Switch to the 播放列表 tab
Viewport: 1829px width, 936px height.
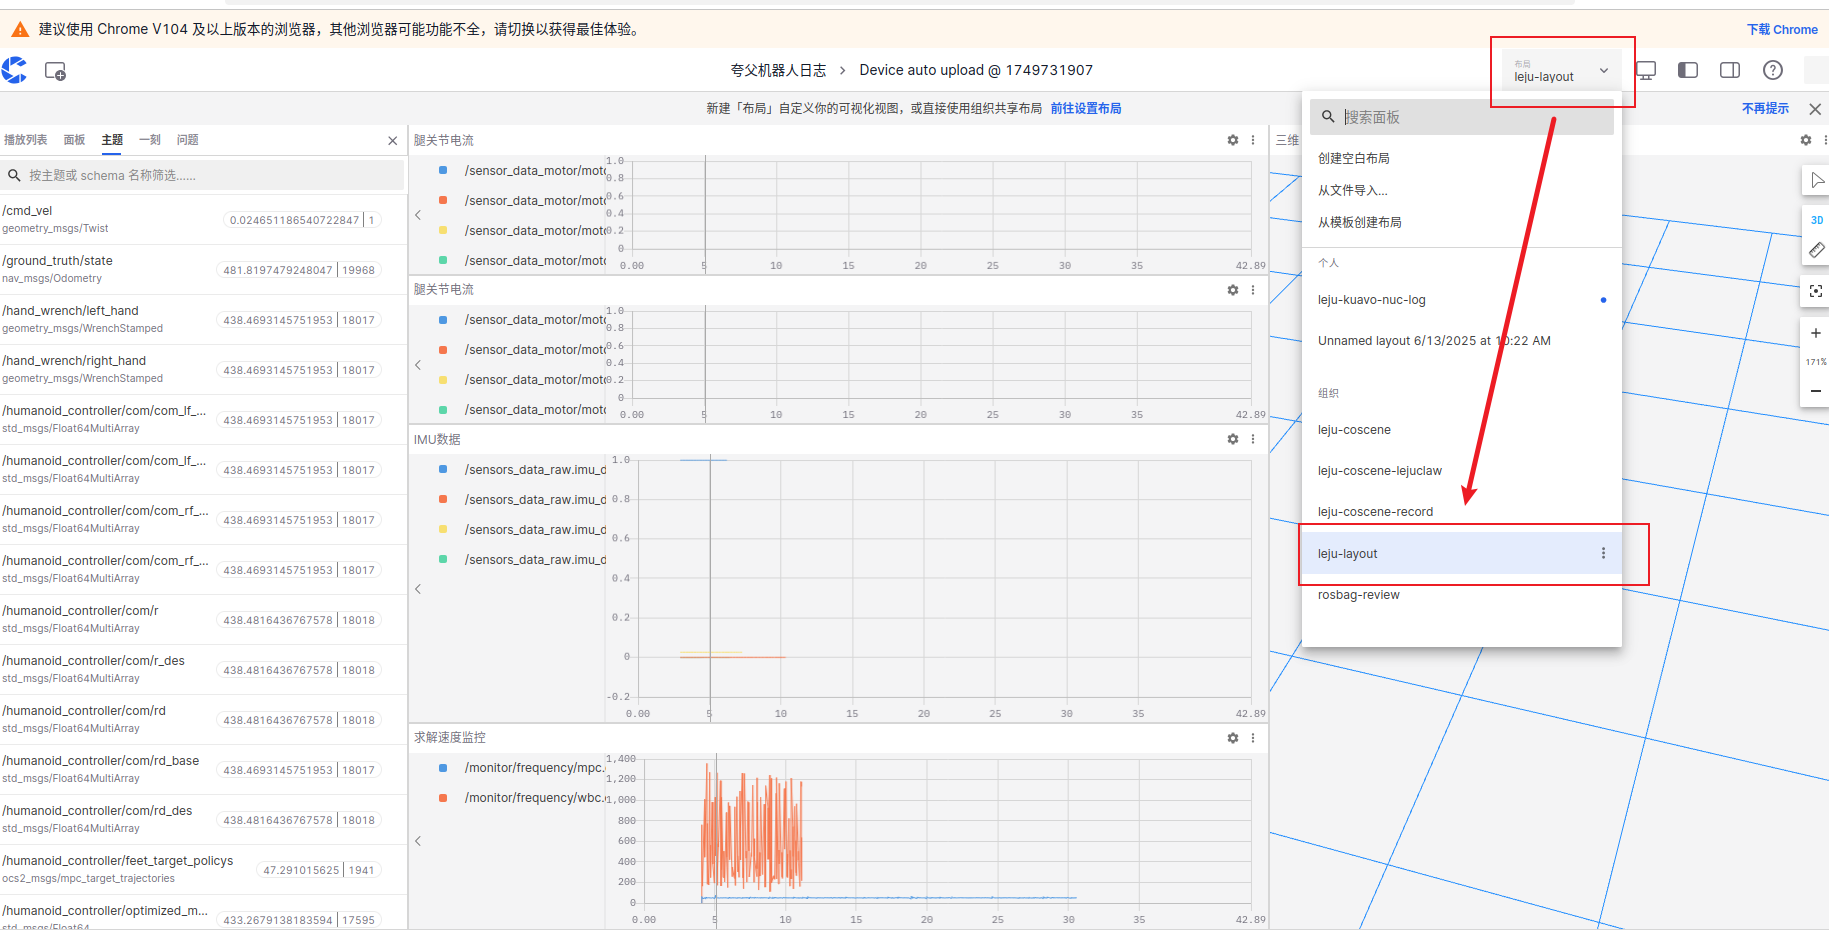pos(25,140)
